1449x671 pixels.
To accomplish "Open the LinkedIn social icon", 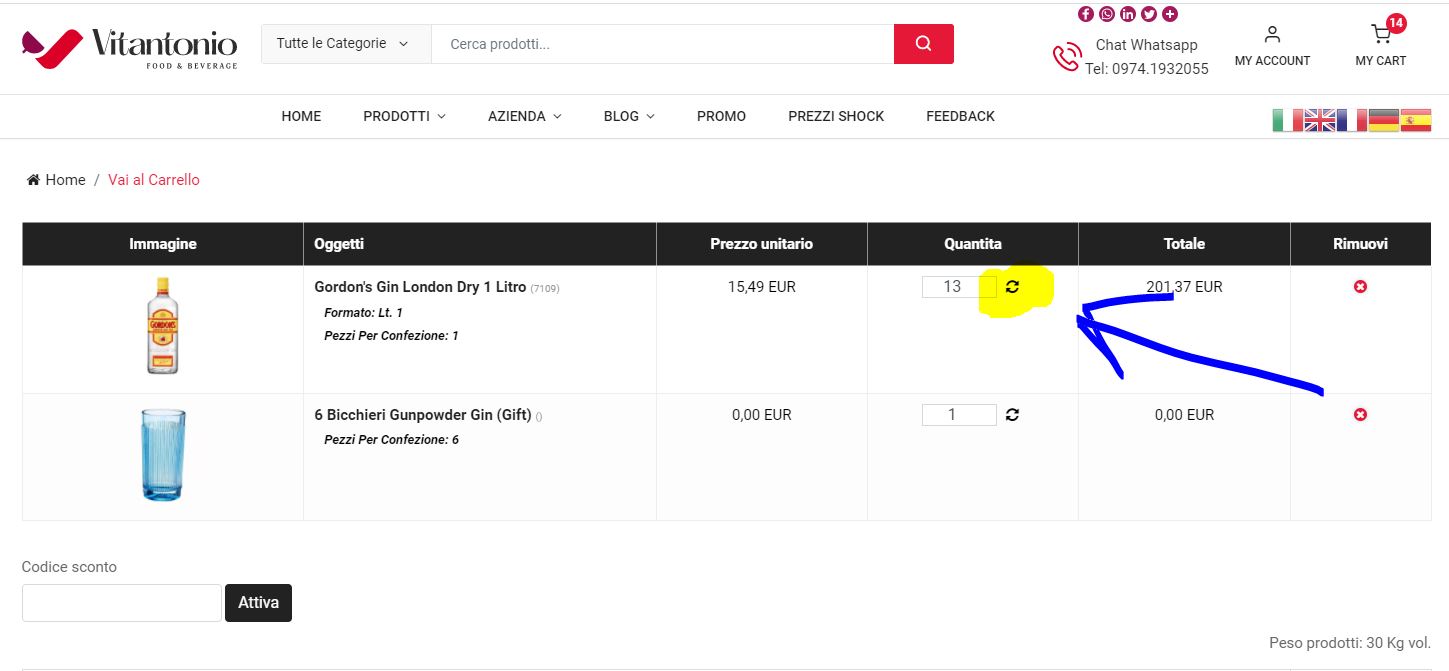I will click(x=1128, y=14).
